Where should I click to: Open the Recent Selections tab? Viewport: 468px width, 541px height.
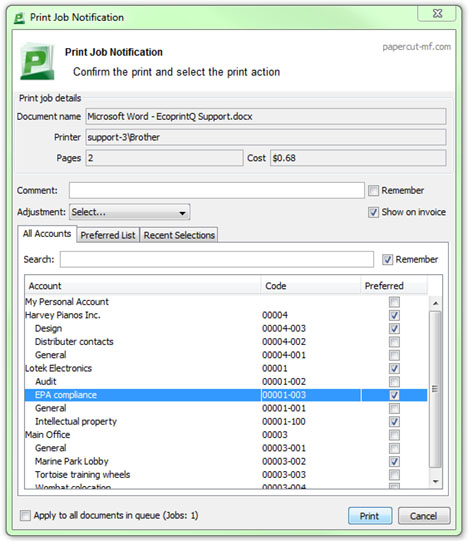pos(179,235)
